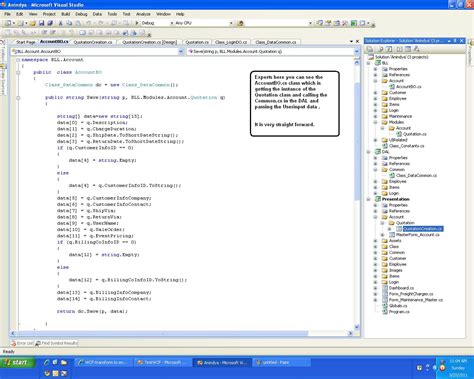Open the Save method members dropdown

[x=356, y=51]
